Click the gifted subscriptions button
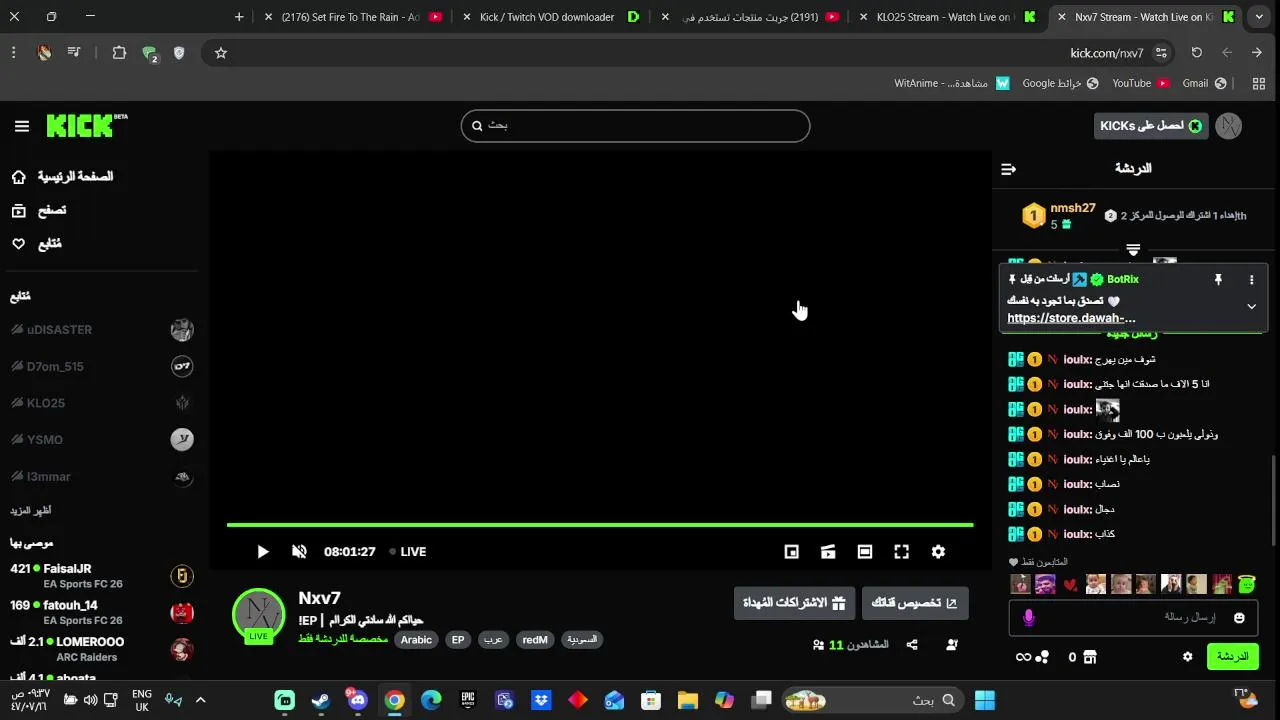 pos(794,603)
